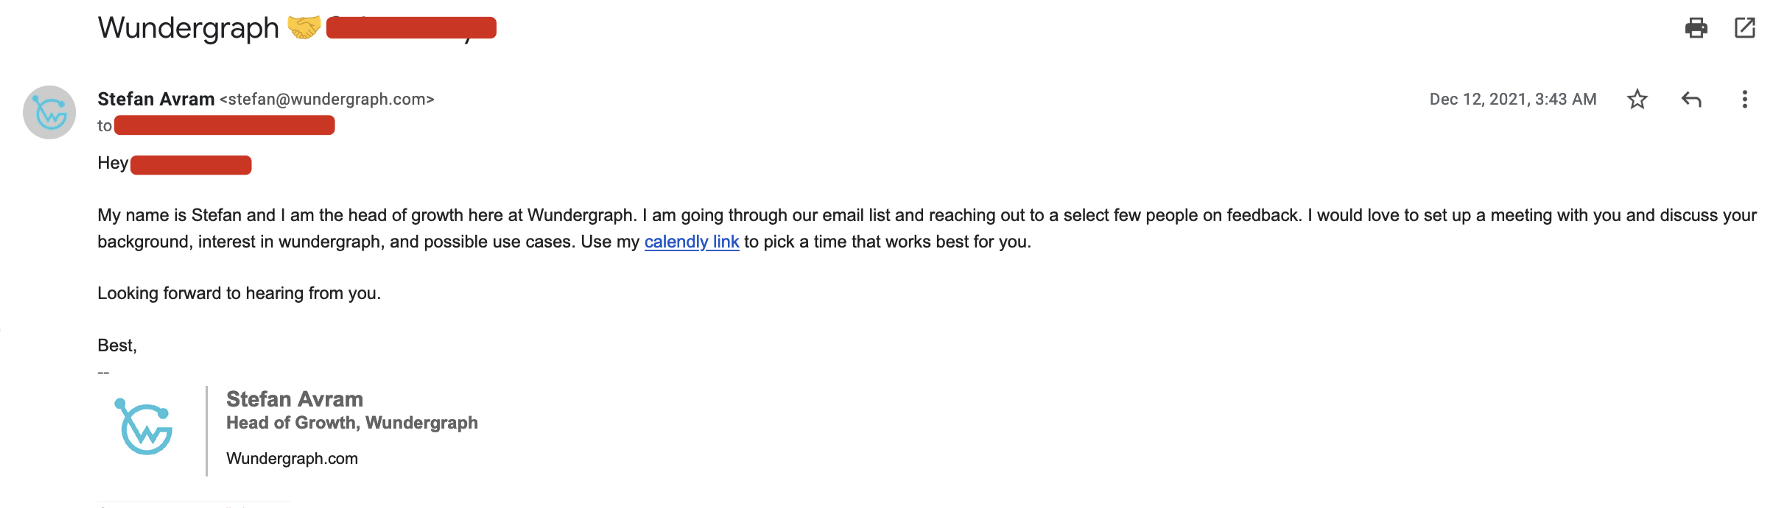Click the redacted name after "Hey"
The height and width of the screenshot is (508, 1778).
point(191,164)
